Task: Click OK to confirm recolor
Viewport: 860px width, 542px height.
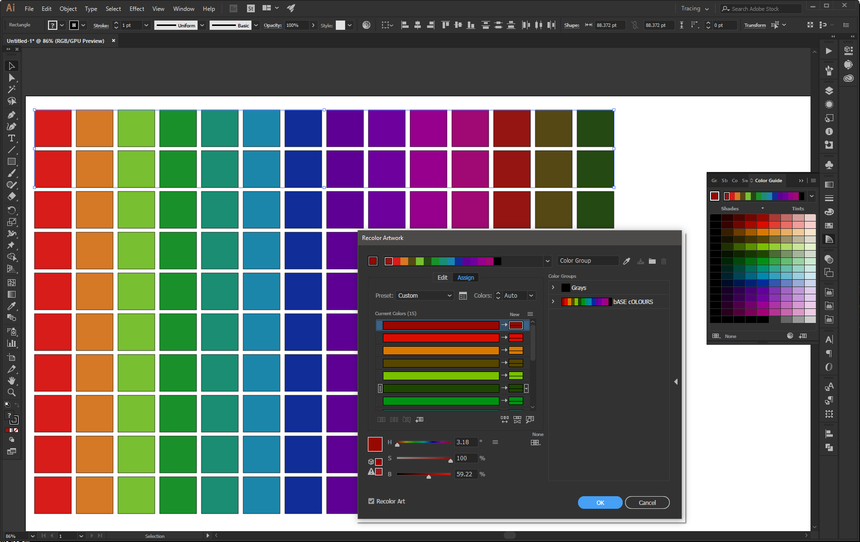Action: 600,502
